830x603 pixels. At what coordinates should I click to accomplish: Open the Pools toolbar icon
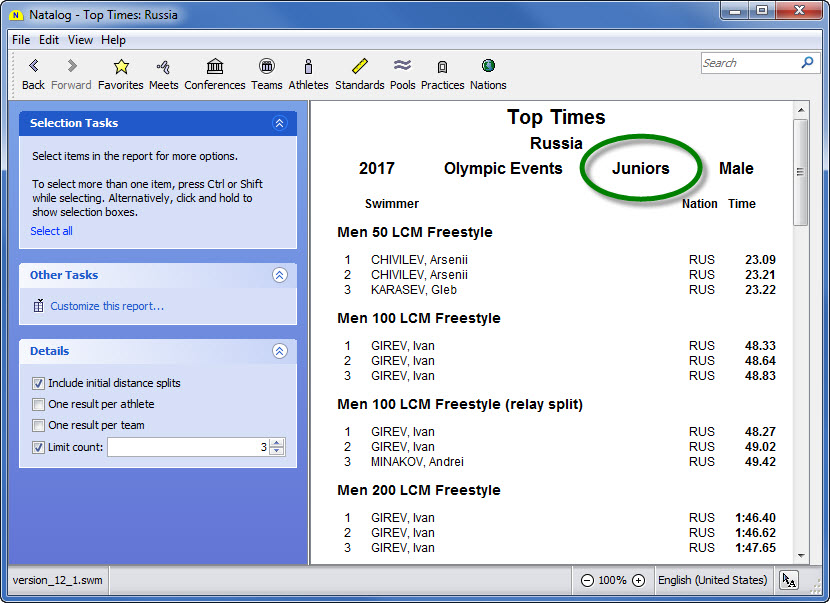(x=402, y=67)
